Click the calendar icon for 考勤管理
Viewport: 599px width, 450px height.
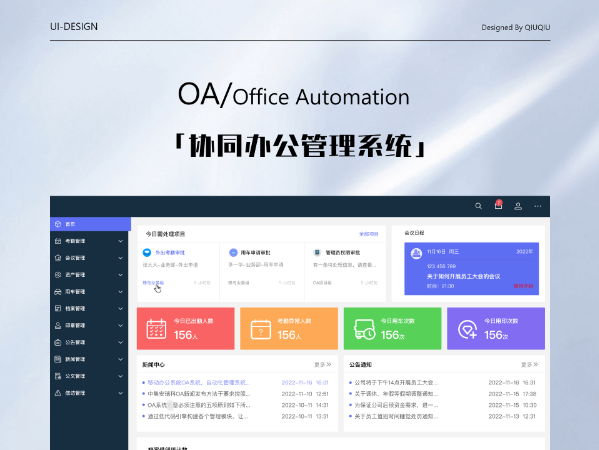58,241
